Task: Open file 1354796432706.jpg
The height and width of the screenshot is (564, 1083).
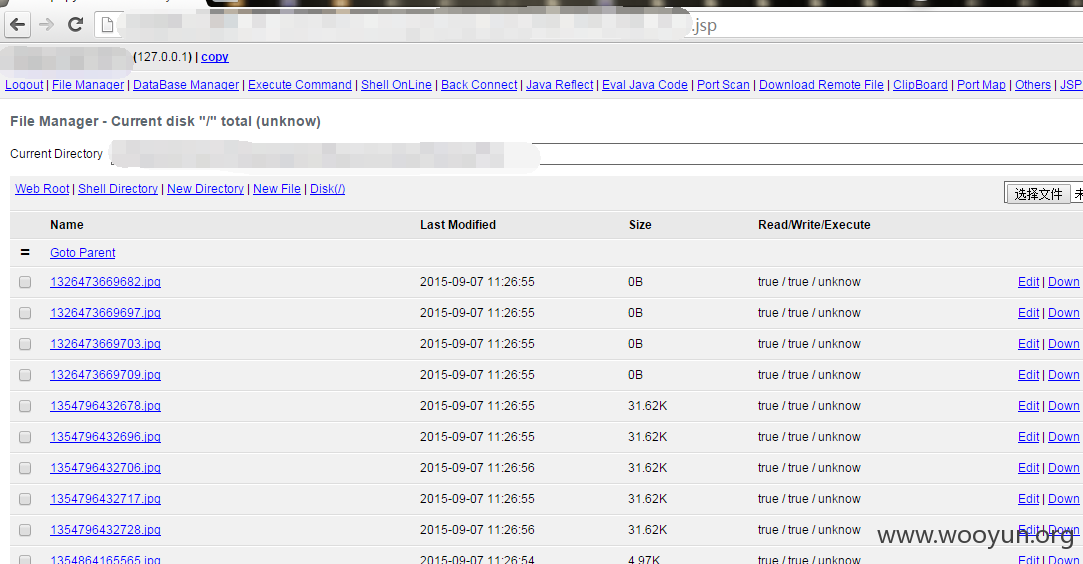Action: (105, 468)
